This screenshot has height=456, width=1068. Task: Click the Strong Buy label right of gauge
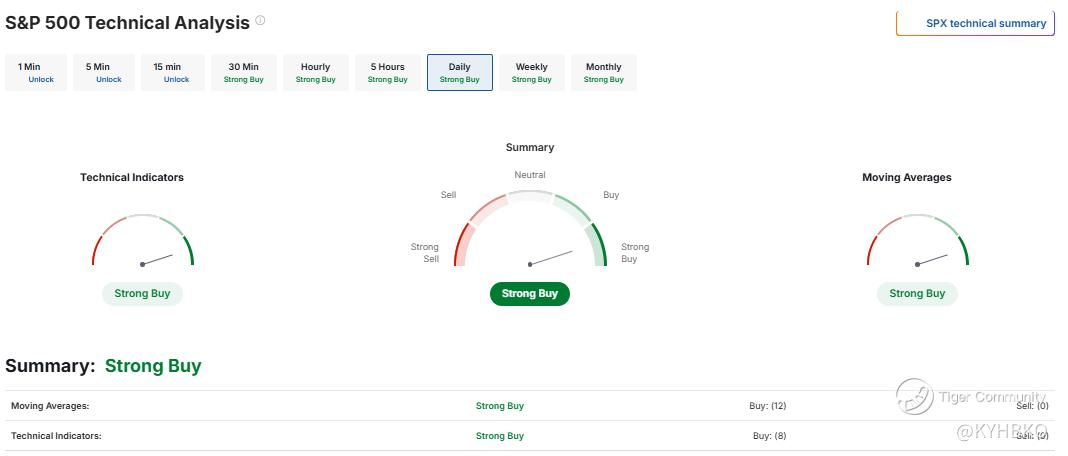click(x=635, y=253)
